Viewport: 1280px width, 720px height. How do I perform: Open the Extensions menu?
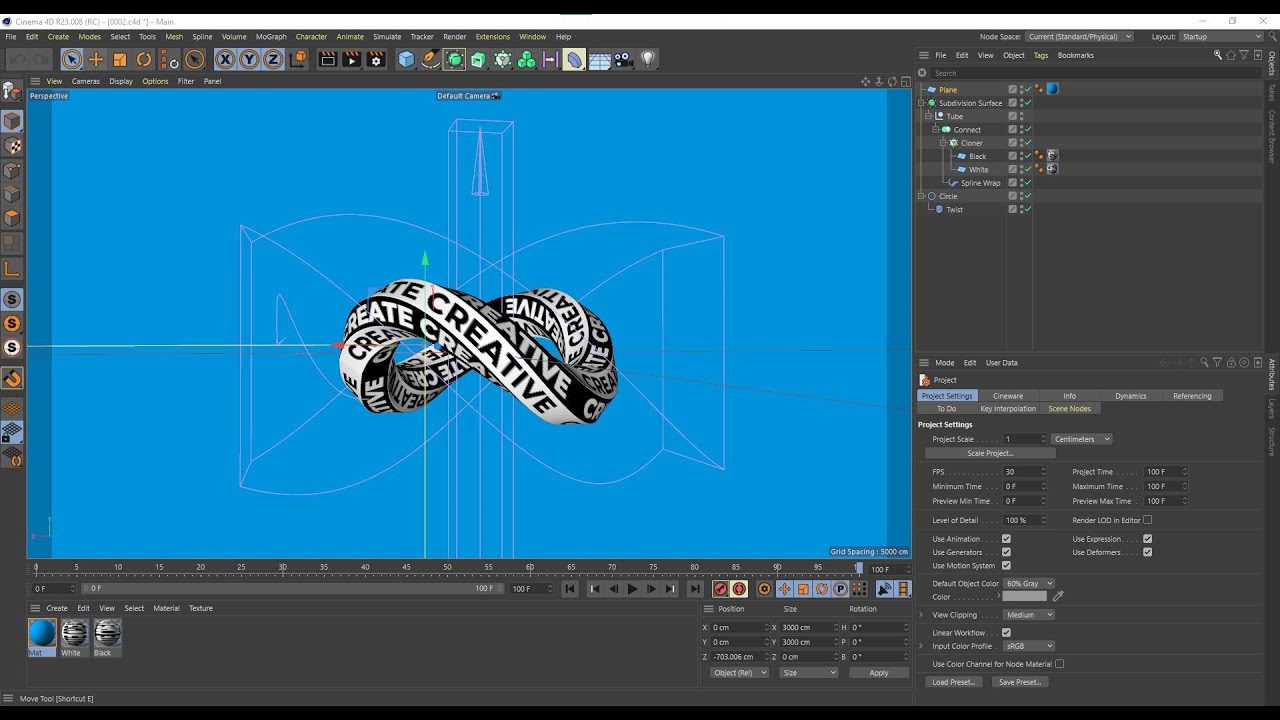(492, 37)
